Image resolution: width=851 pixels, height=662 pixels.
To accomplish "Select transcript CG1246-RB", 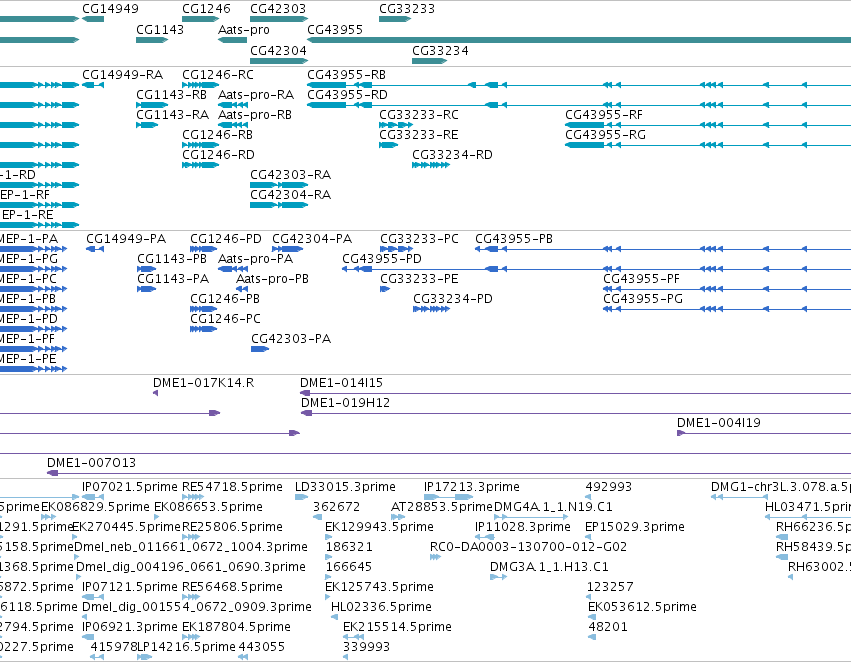I will pyautogui.click(x=217, y=135).
